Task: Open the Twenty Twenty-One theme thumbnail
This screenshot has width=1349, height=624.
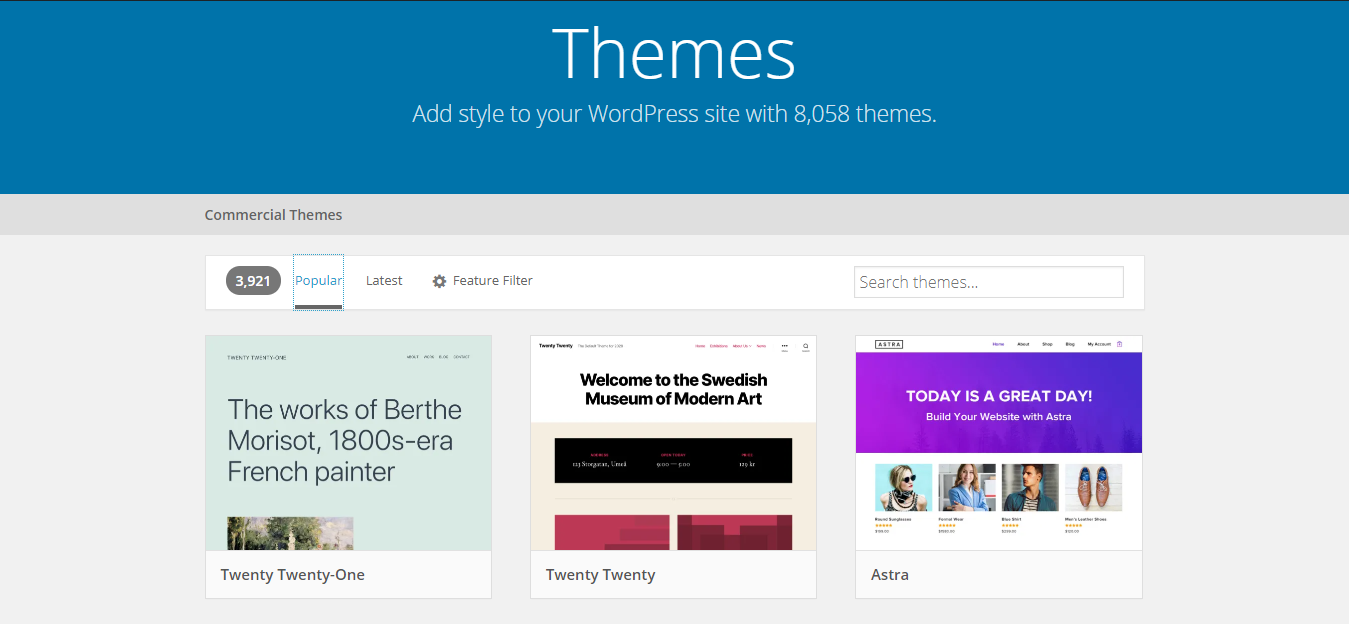Action: pyautogui.click(x=348, y=443)
